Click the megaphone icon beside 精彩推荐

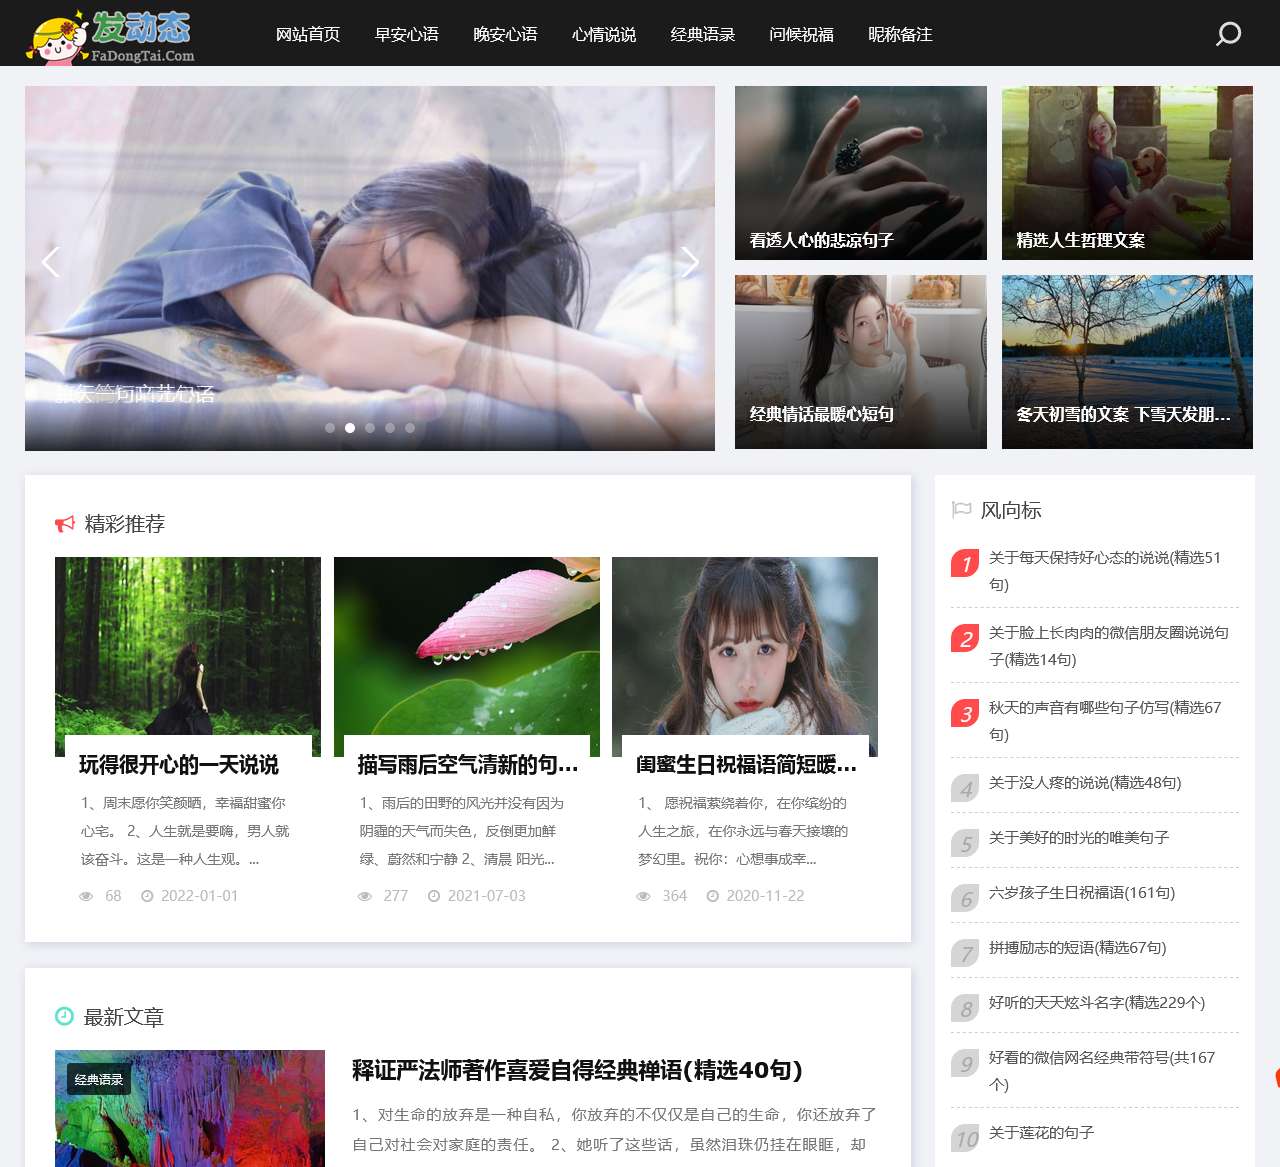tap(64, 523)
